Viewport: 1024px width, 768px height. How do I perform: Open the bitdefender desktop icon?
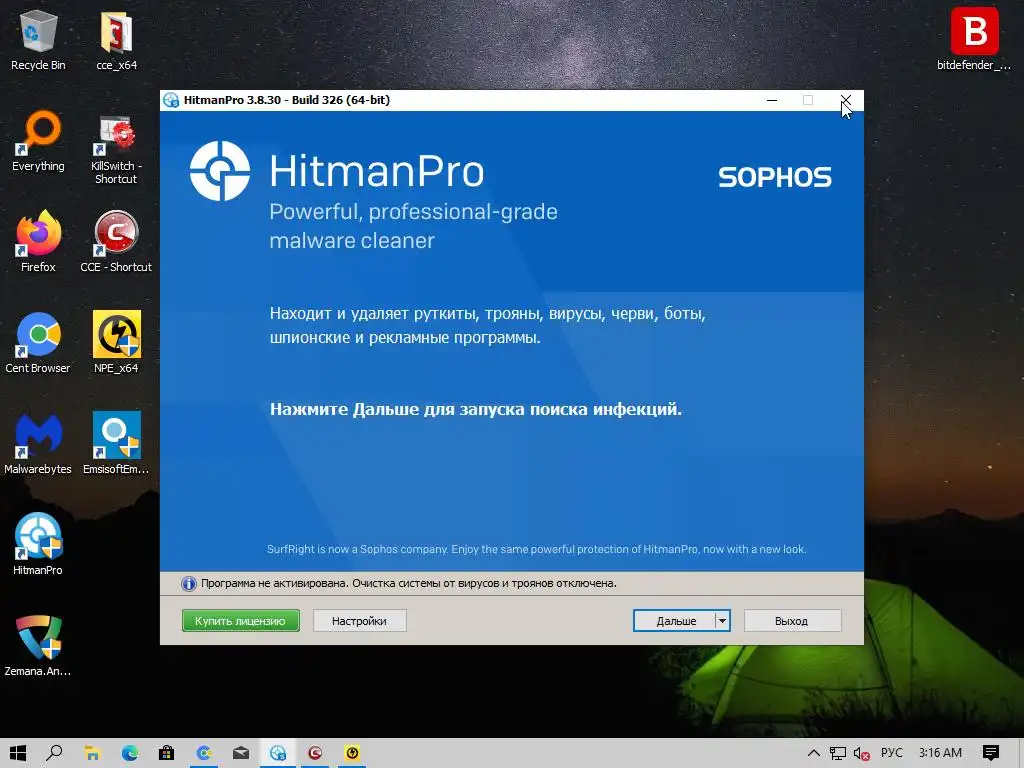[974, 39]
